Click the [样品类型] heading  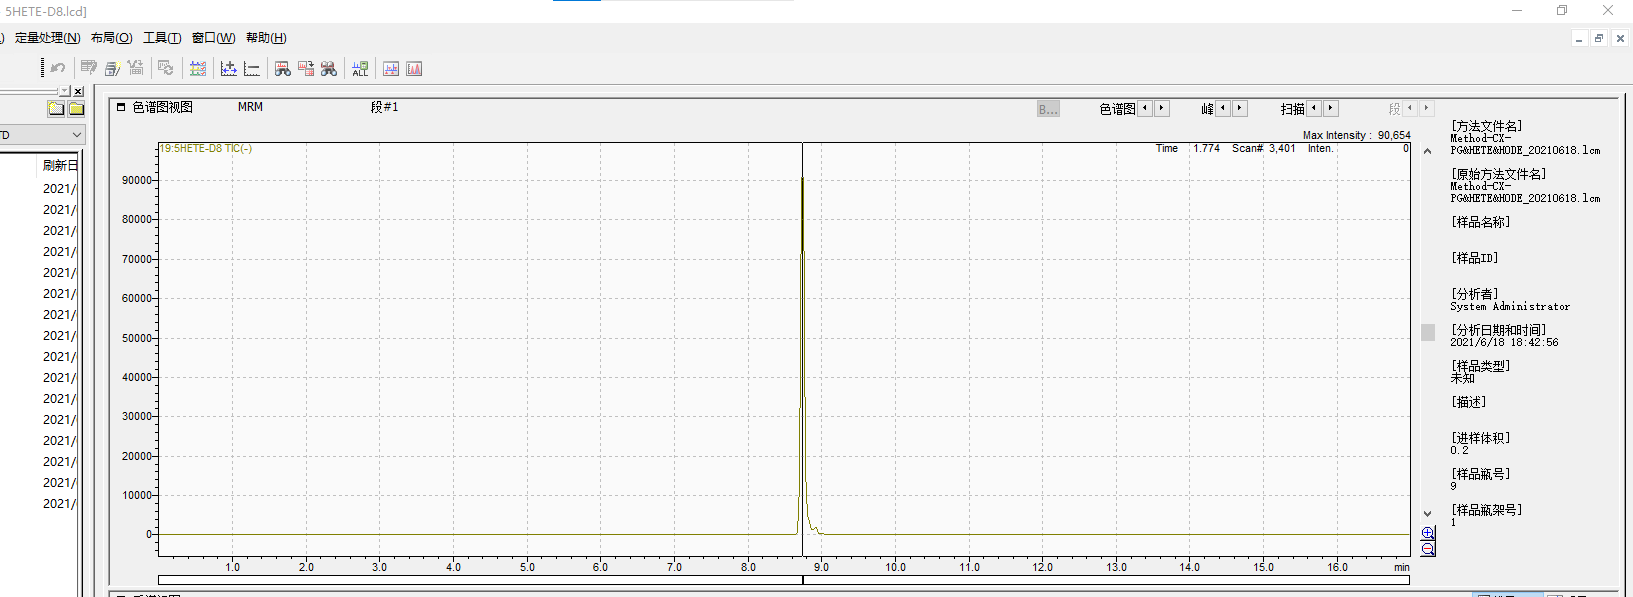click(x=1480, y=366)
